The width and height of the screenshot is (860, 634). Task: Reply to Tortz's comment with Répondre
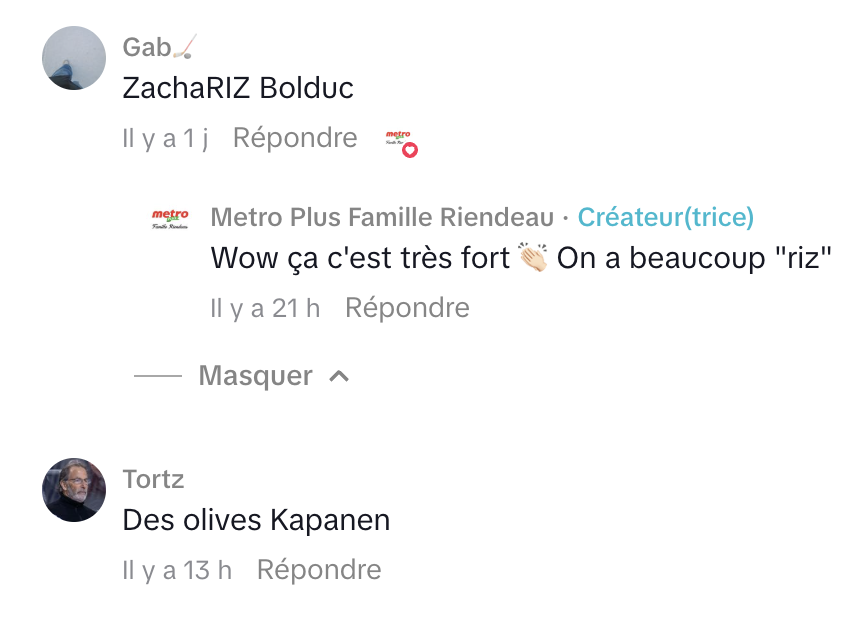coord(319,570)
